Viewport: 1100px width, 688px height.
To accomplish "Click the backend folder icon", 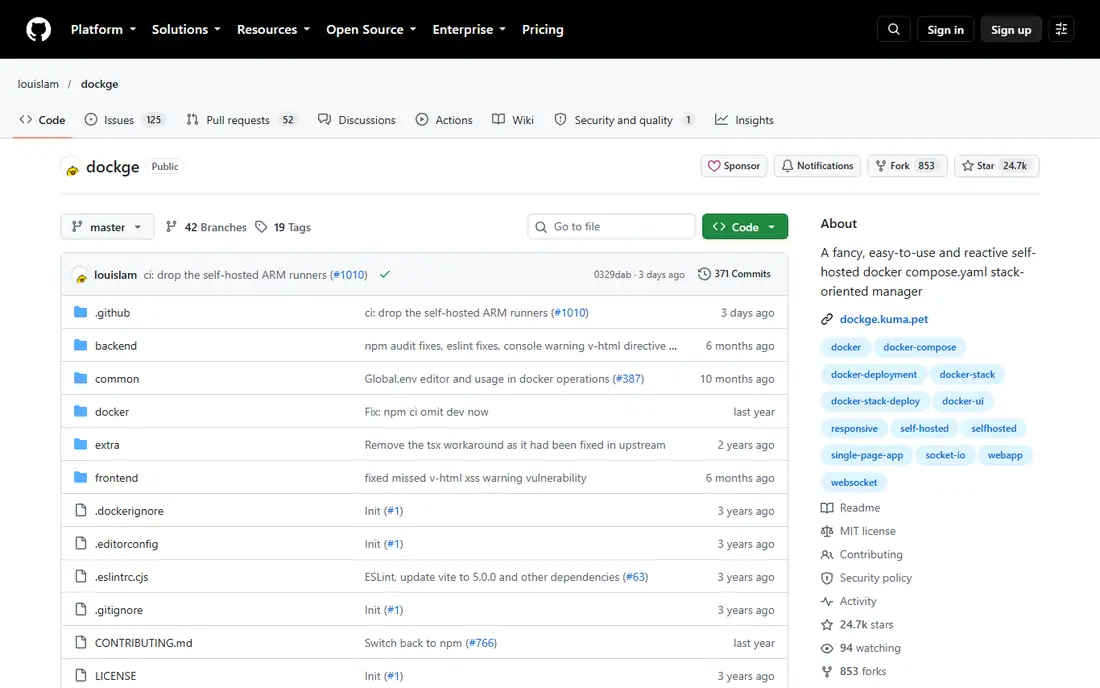I will click(81, 345).
